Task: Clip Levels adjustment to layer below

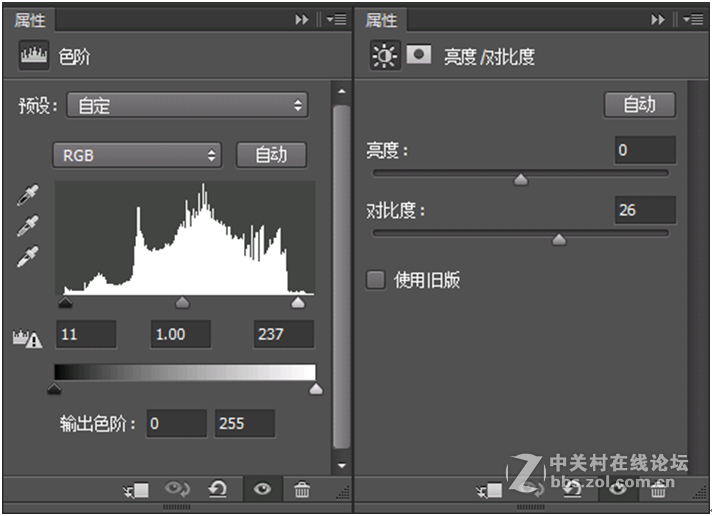Action: tap(136, 490)
